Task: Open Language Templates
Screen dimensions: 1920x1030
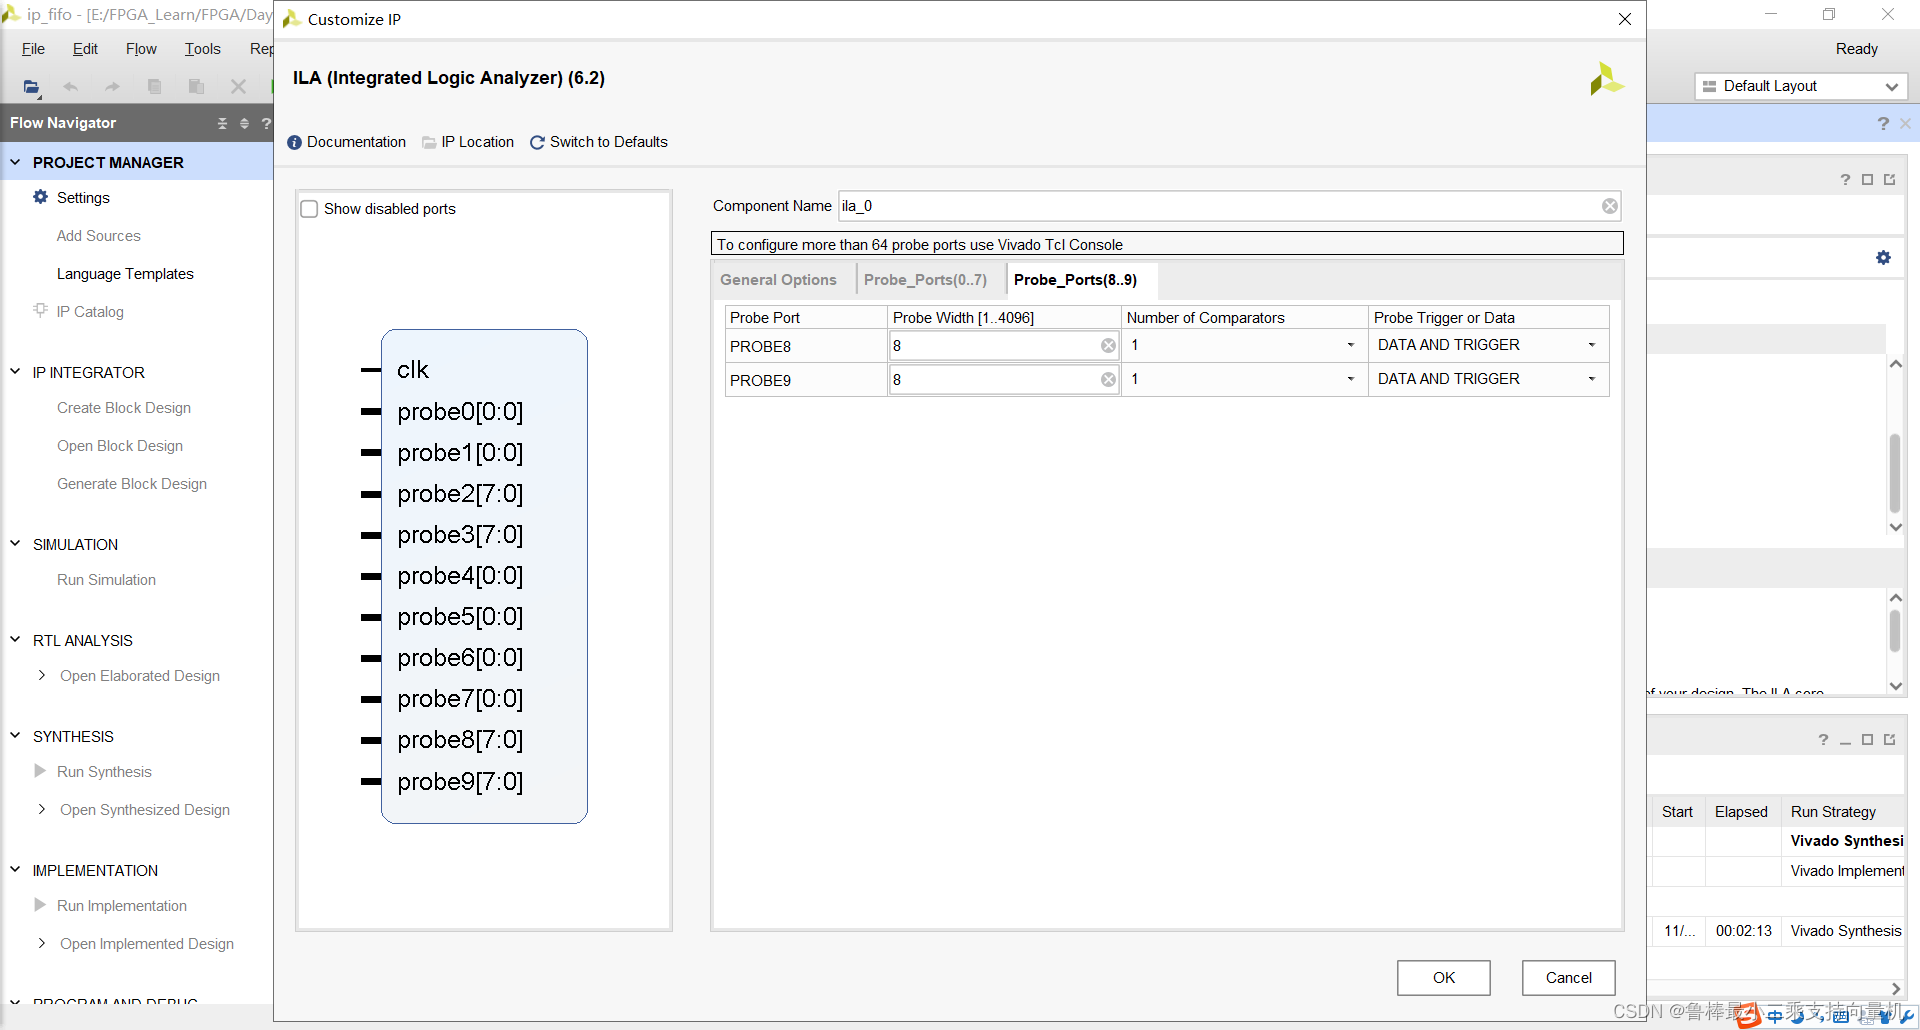Action: [x=125, y=274]
